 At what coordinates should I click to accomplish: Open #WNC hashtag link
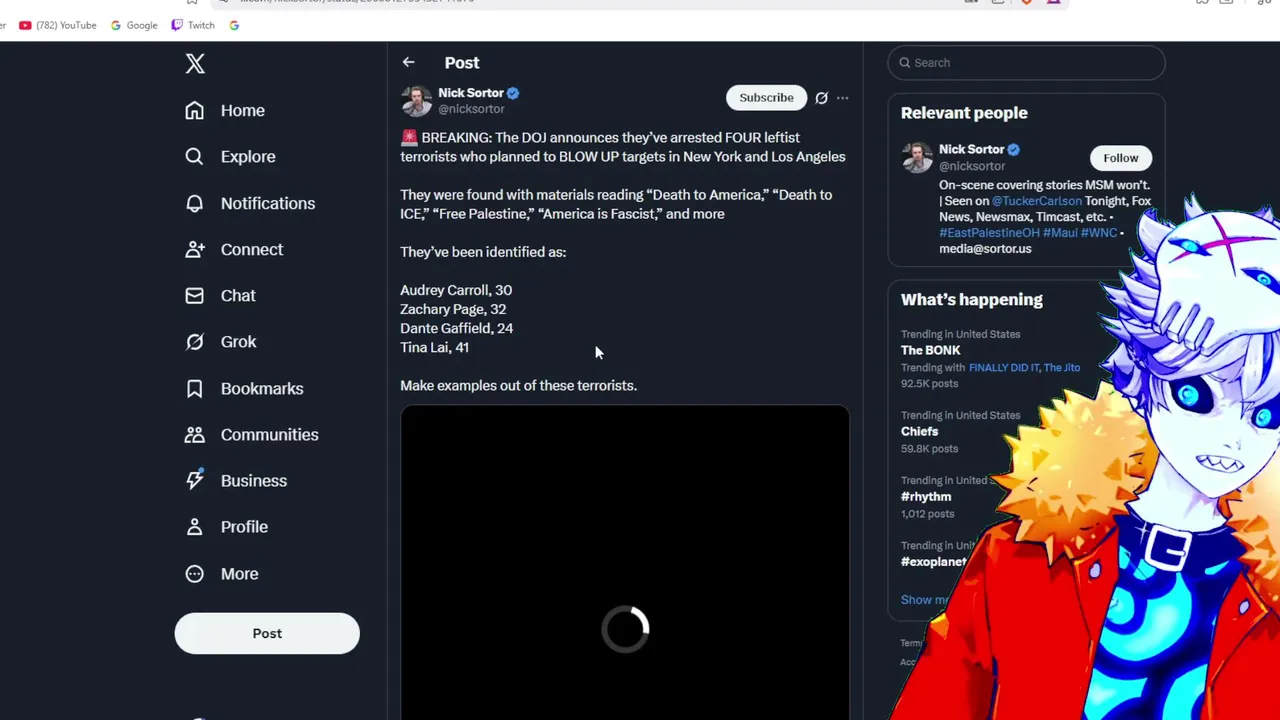pos(1099,233)
